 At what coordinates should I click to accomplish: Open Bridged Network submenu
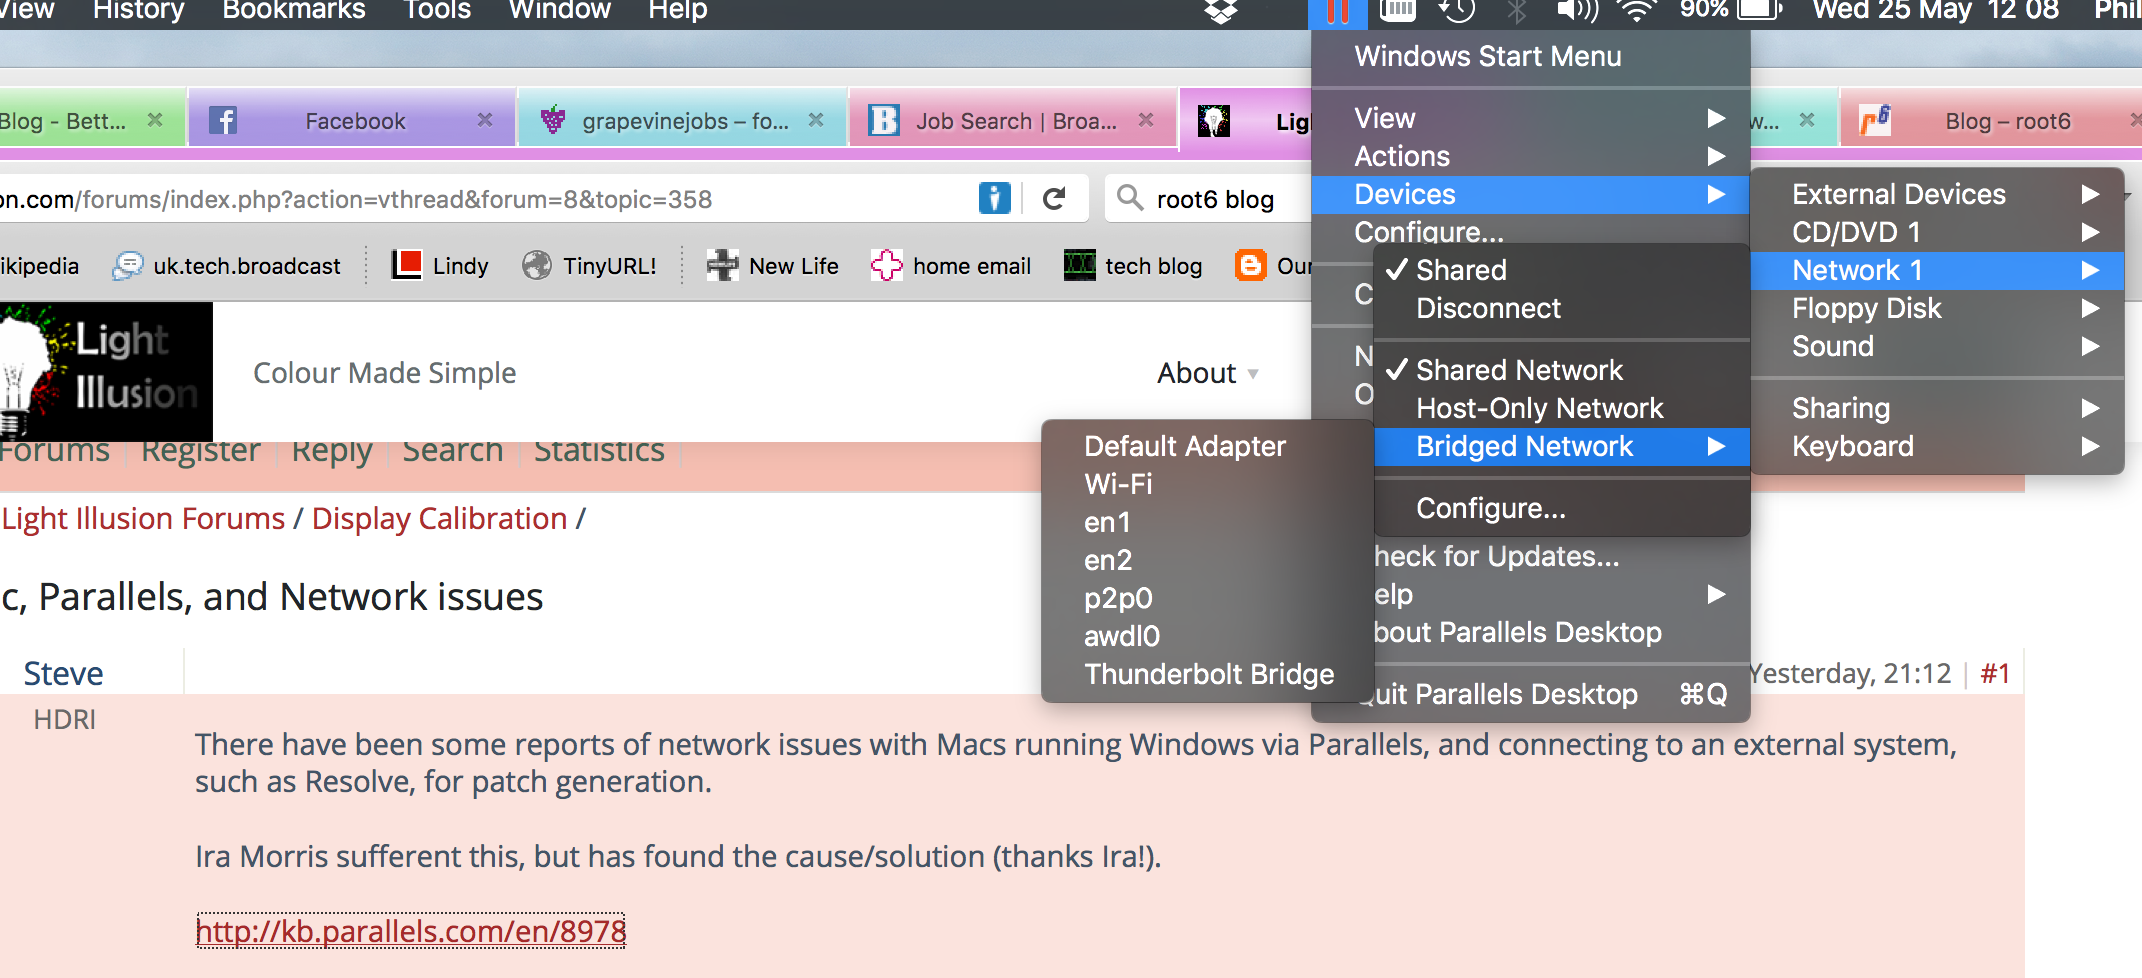click(x=1561, y=446)
